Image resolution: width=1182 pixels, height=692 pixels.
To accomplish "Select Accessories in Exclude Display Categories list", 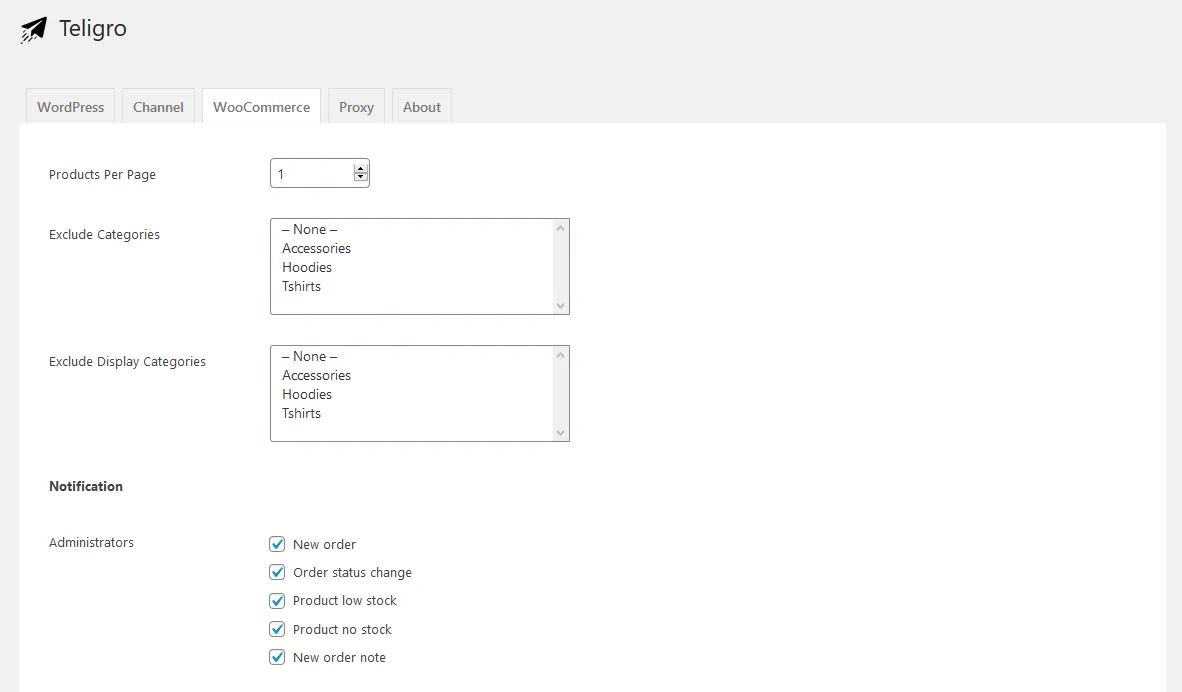I will coord(317,375).
